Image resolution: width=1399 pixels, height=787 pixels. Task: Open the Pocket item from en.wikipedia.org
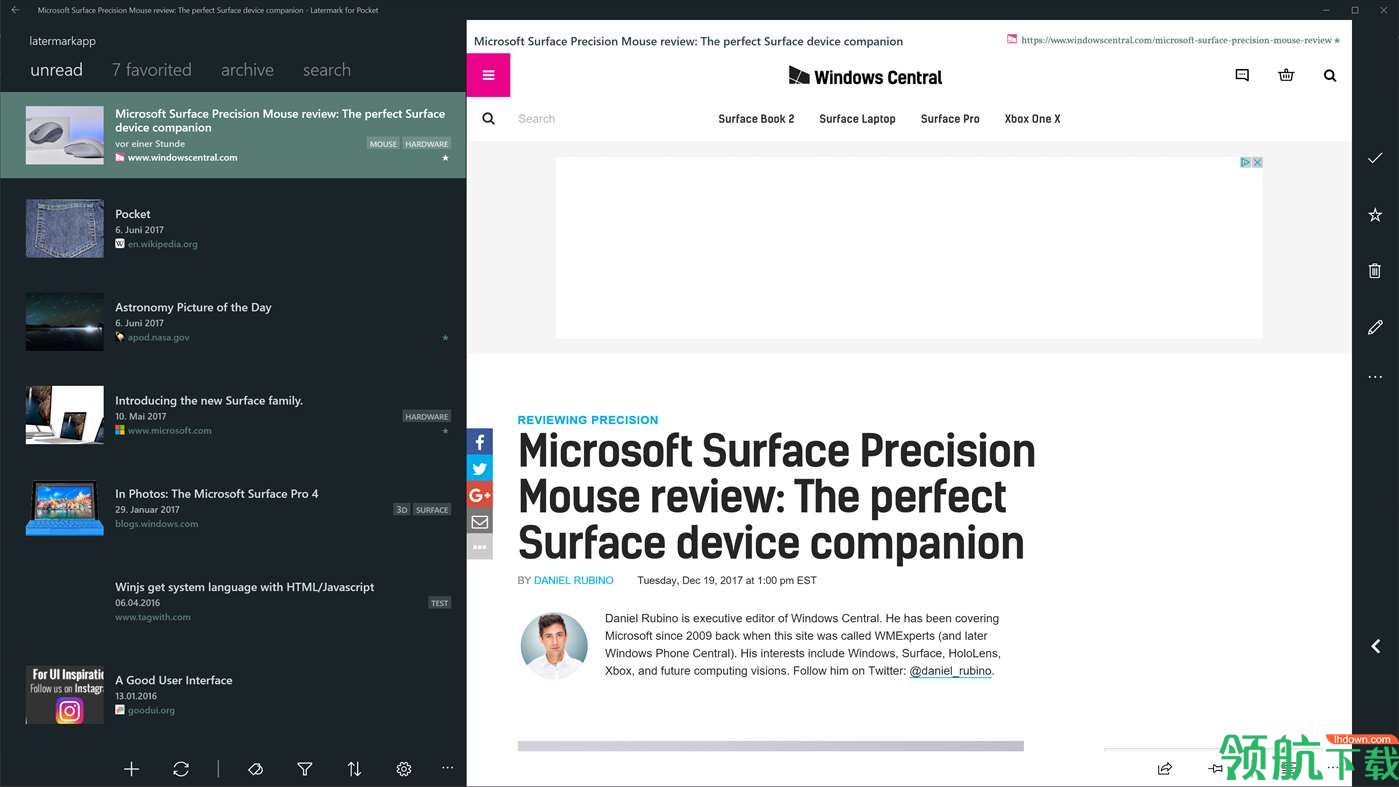pos(233,228)
